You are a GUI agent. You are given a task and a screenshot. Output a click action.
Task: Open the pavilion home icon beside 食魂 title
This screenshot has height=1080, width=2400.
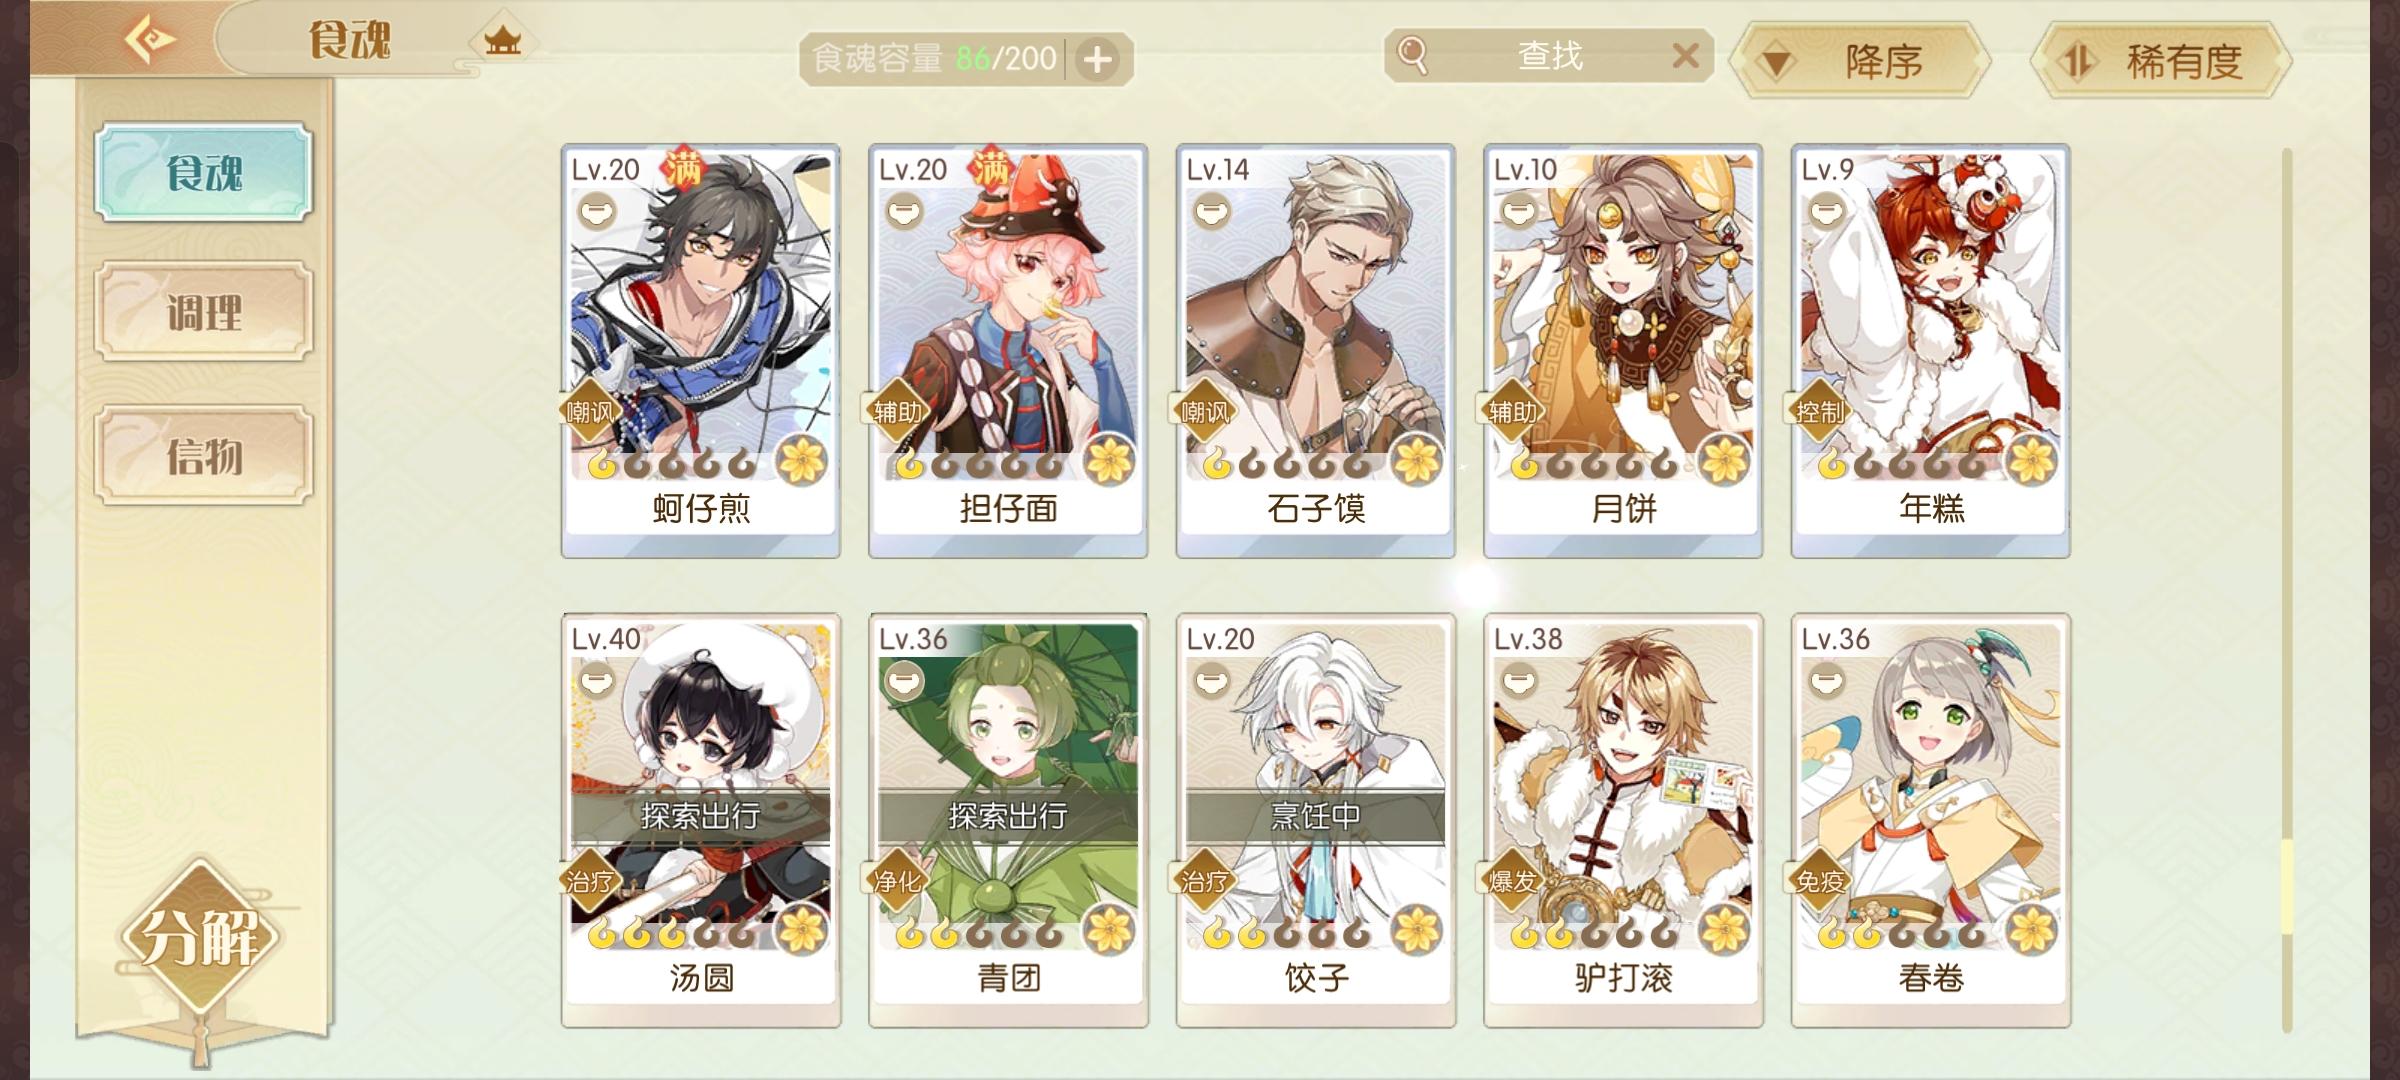(503, 41)
